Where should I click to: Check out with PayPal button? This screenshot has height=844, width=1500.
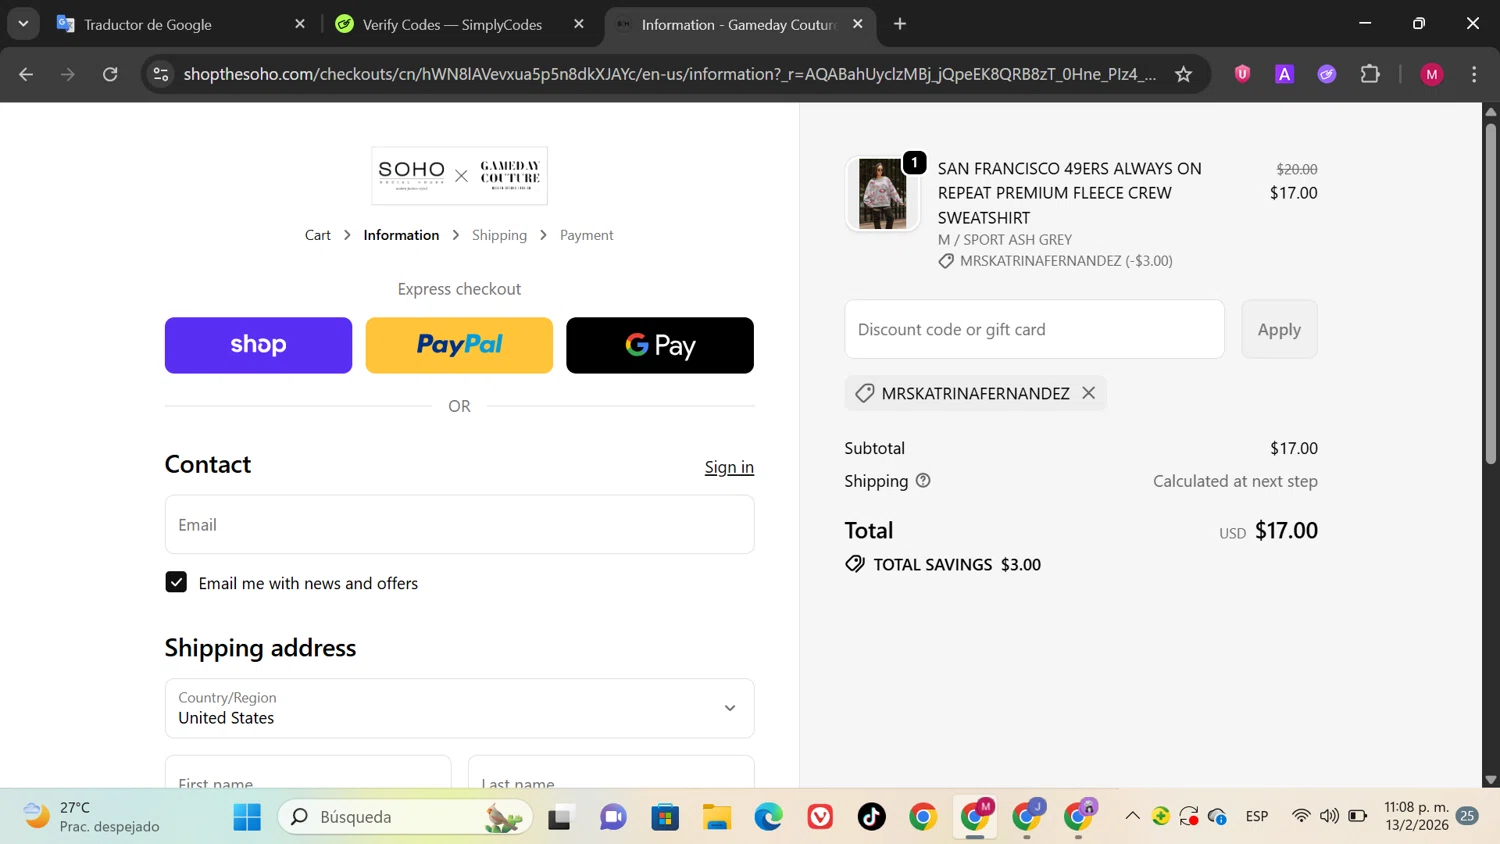coord(459,345)
